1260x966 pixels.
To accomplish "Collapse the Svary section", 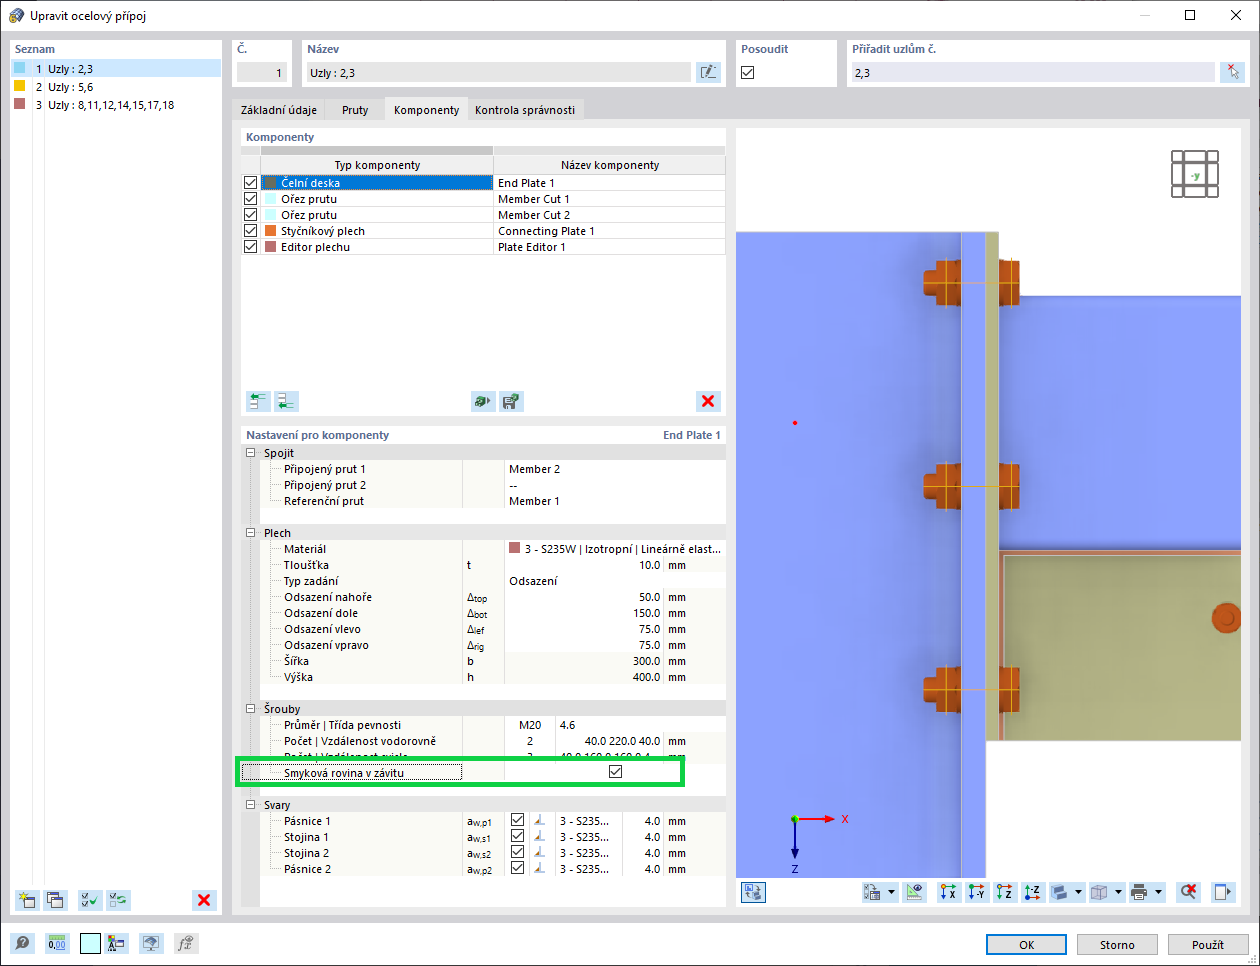I will (x=251, y=805).
